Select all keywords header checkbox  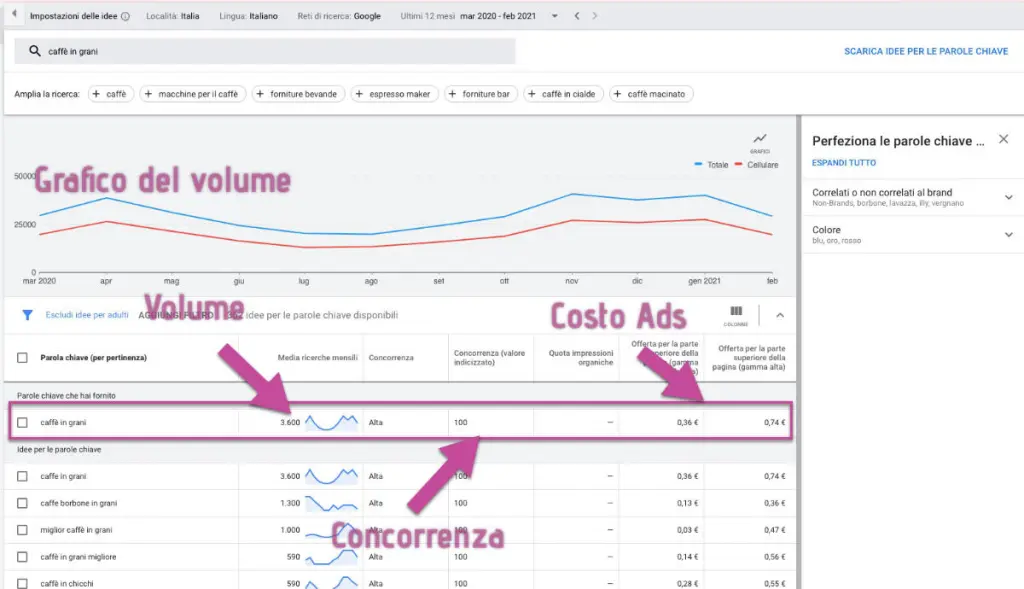22,358
